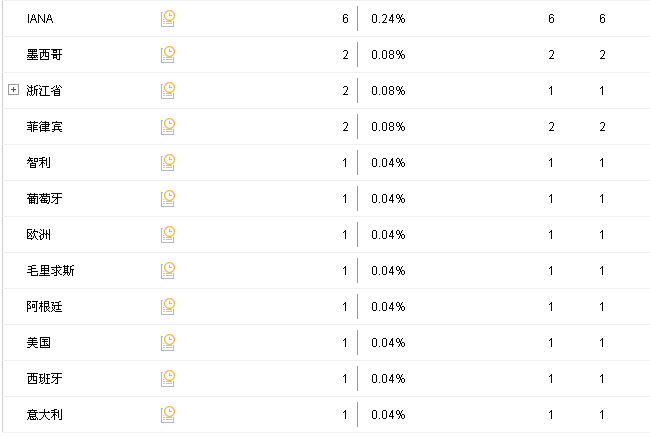This screenshot has height=437, width=650.
Task: Open history report icon for 阿根廷 row
Action: (168, 307)
